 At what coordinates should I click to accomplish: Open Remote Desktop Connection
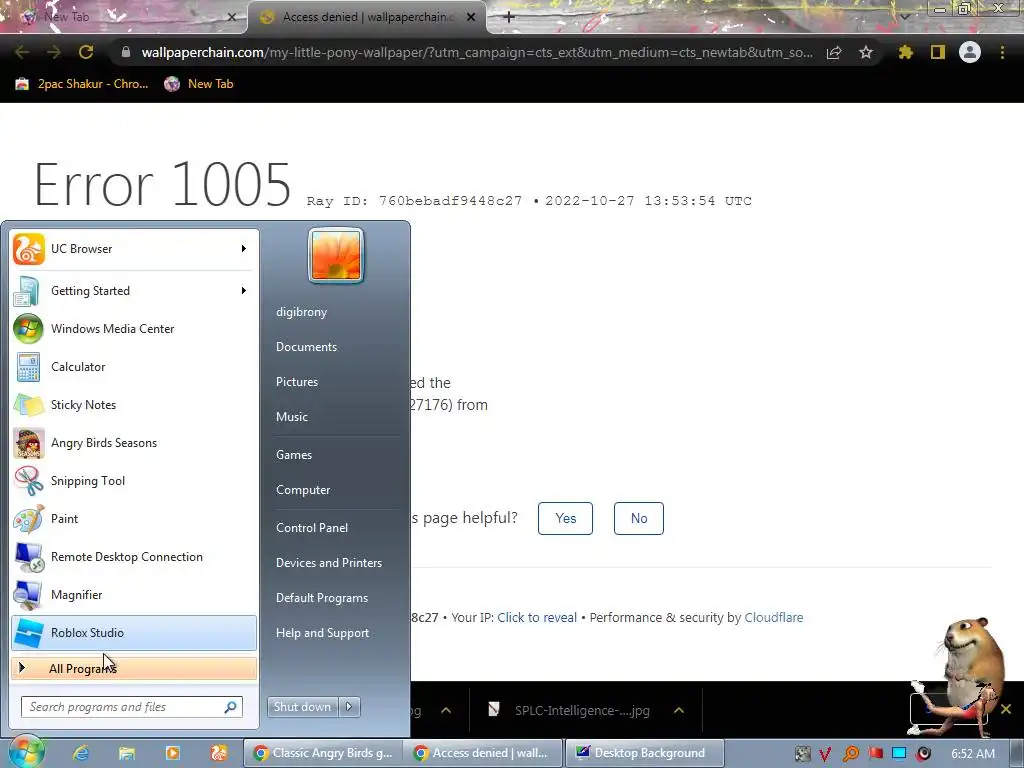pos(133,556)
